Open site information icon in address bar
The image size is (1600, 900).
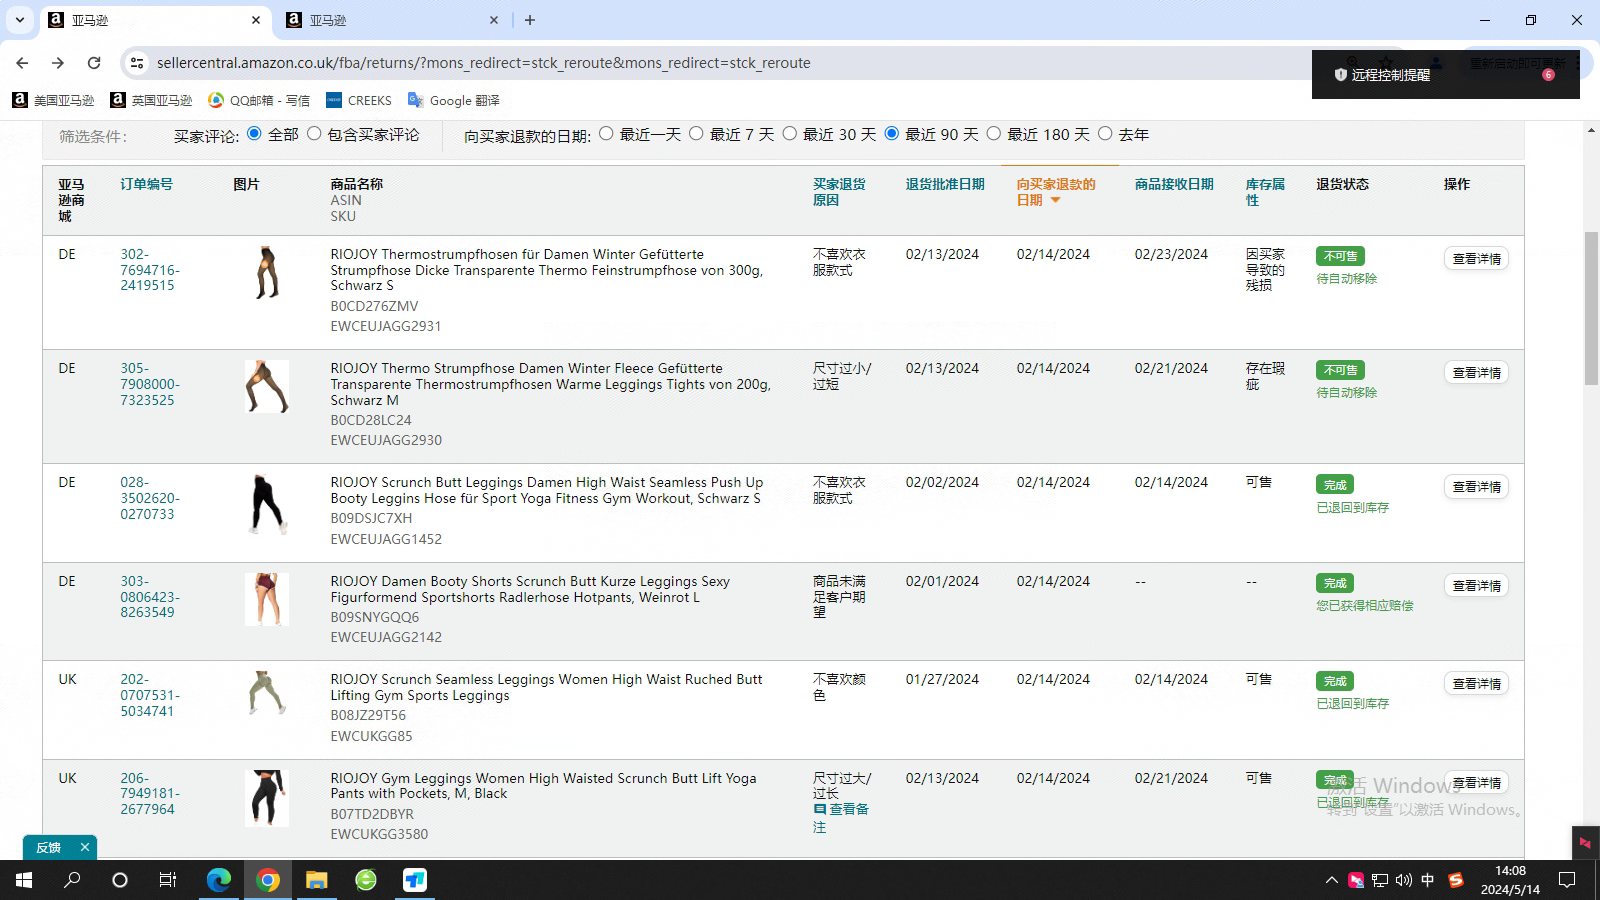[x=137, y=62]
